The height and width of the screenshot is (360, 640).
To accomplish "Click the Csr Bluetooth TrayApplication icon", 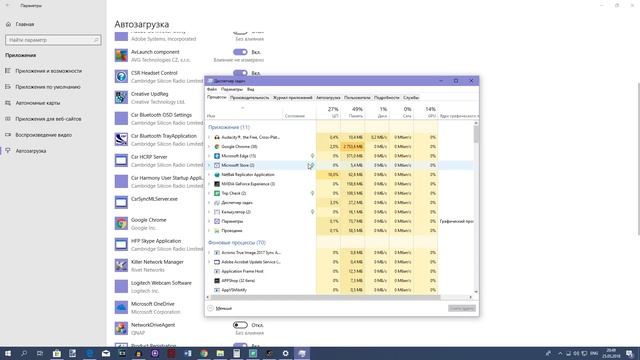I will (121, 139).
